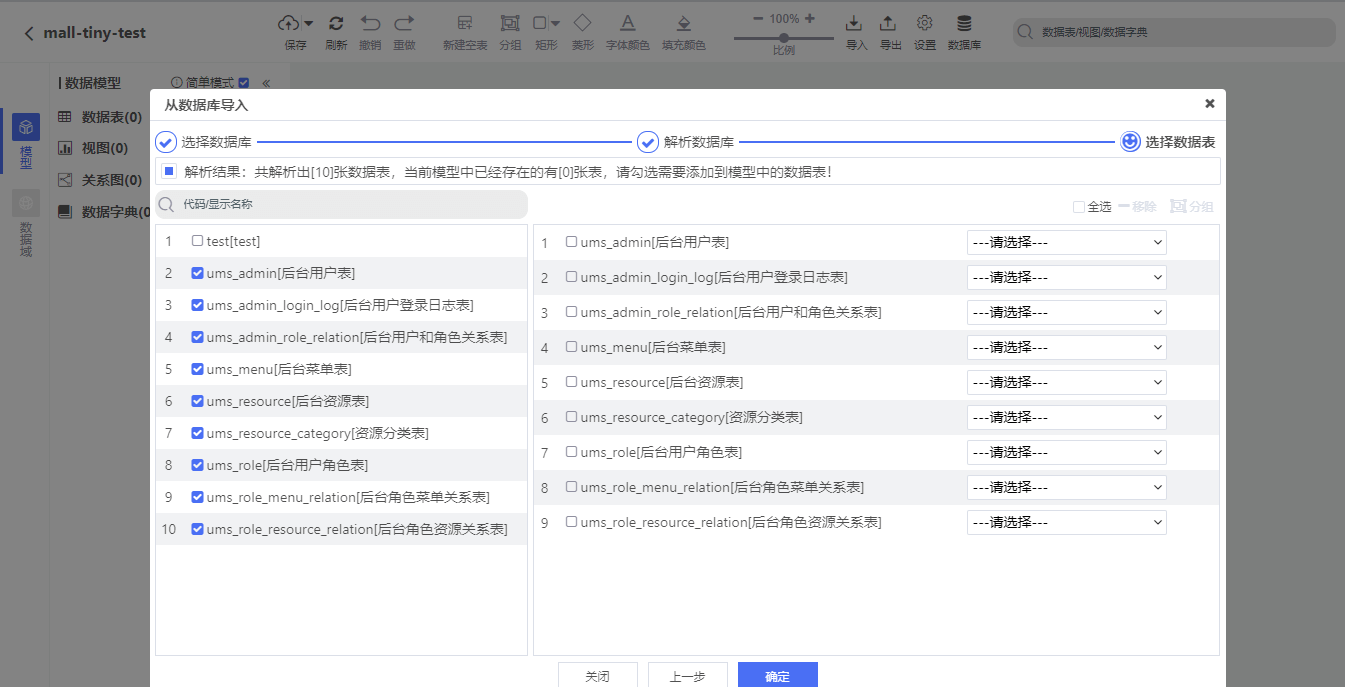
Task: Click the 上一步 previous step button
Action: (x=687, y=675)
